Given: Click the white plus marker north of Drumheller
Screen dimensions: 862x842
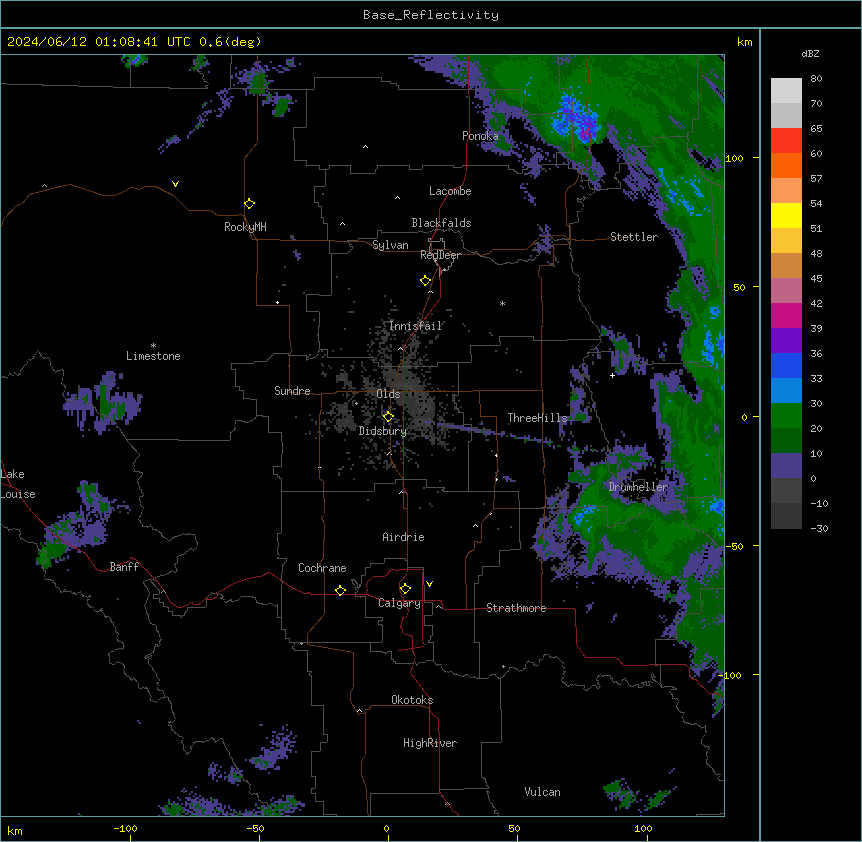Looking at the screenshot, I should (x=612, y=375).
